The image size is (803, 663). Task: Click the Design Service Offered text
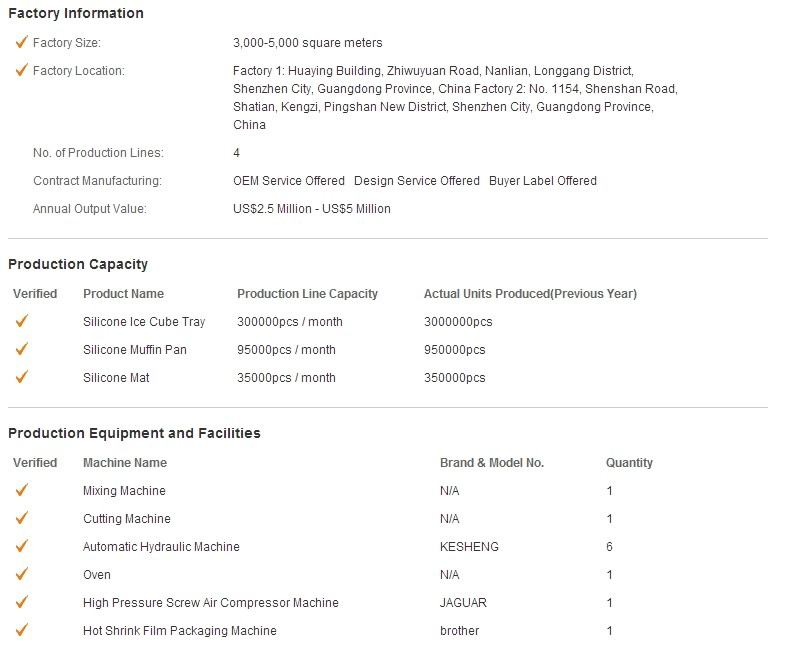417,181
